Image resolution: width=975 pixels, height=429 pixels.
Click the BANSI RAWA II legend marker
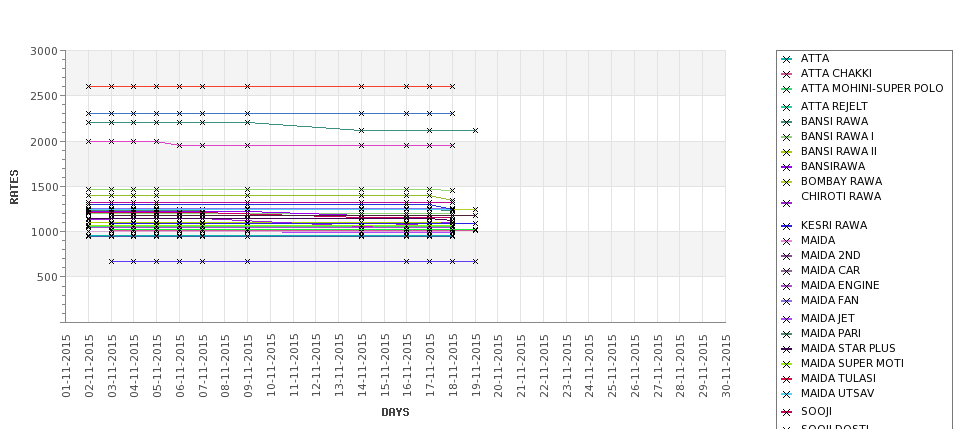coord(787,152)
